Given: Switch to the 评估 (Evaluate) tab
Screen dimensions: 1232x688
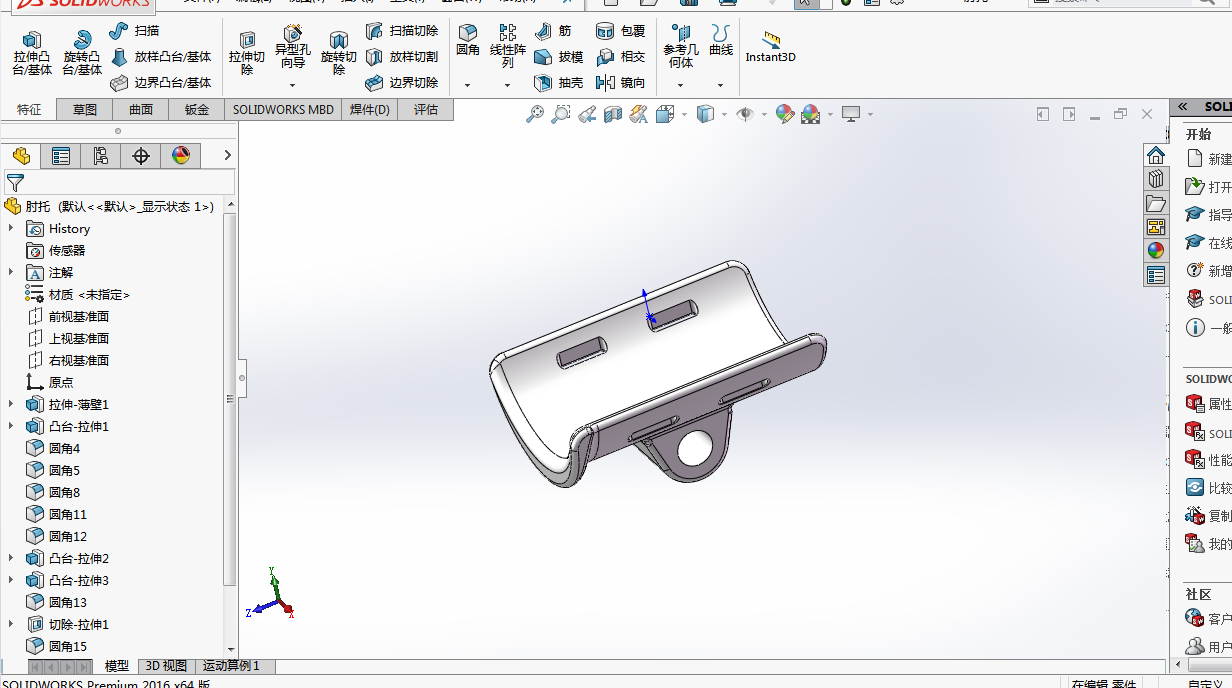Looking at the screenshot, I should pyautogui.click(x=426, y=110).
